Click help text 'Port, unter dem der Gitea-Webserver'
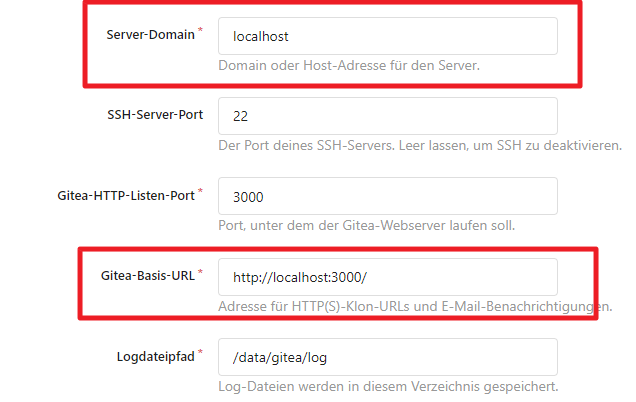Image resolution: width=636 pixels, height=402 pixels. tap(332, 225)
